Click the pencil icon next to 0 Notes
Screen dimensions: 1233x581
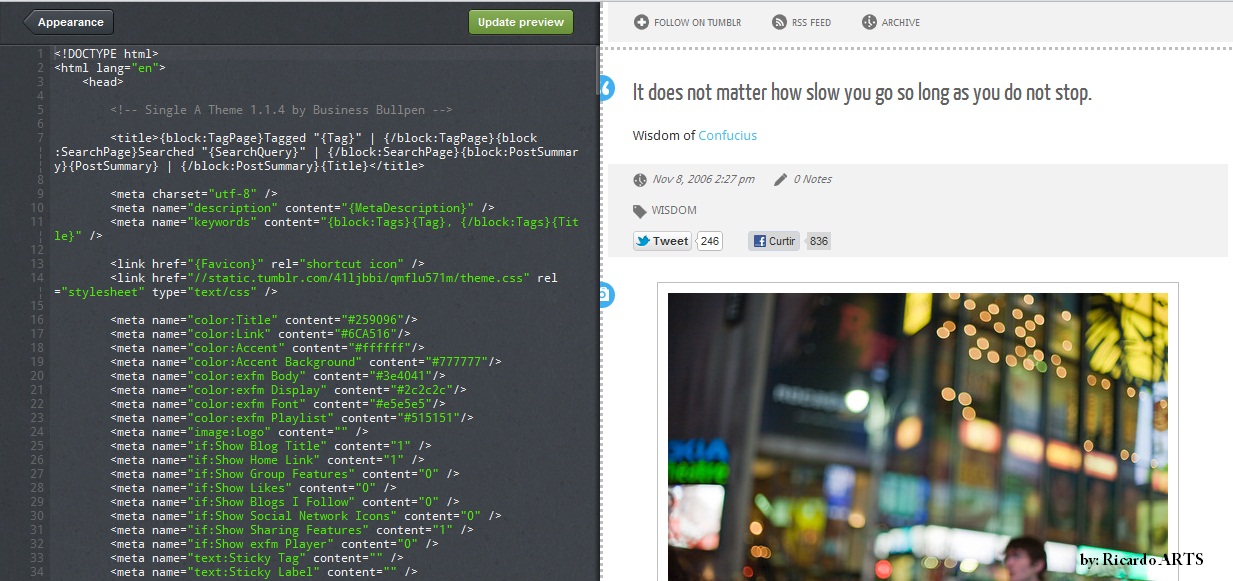click(781, 179)
